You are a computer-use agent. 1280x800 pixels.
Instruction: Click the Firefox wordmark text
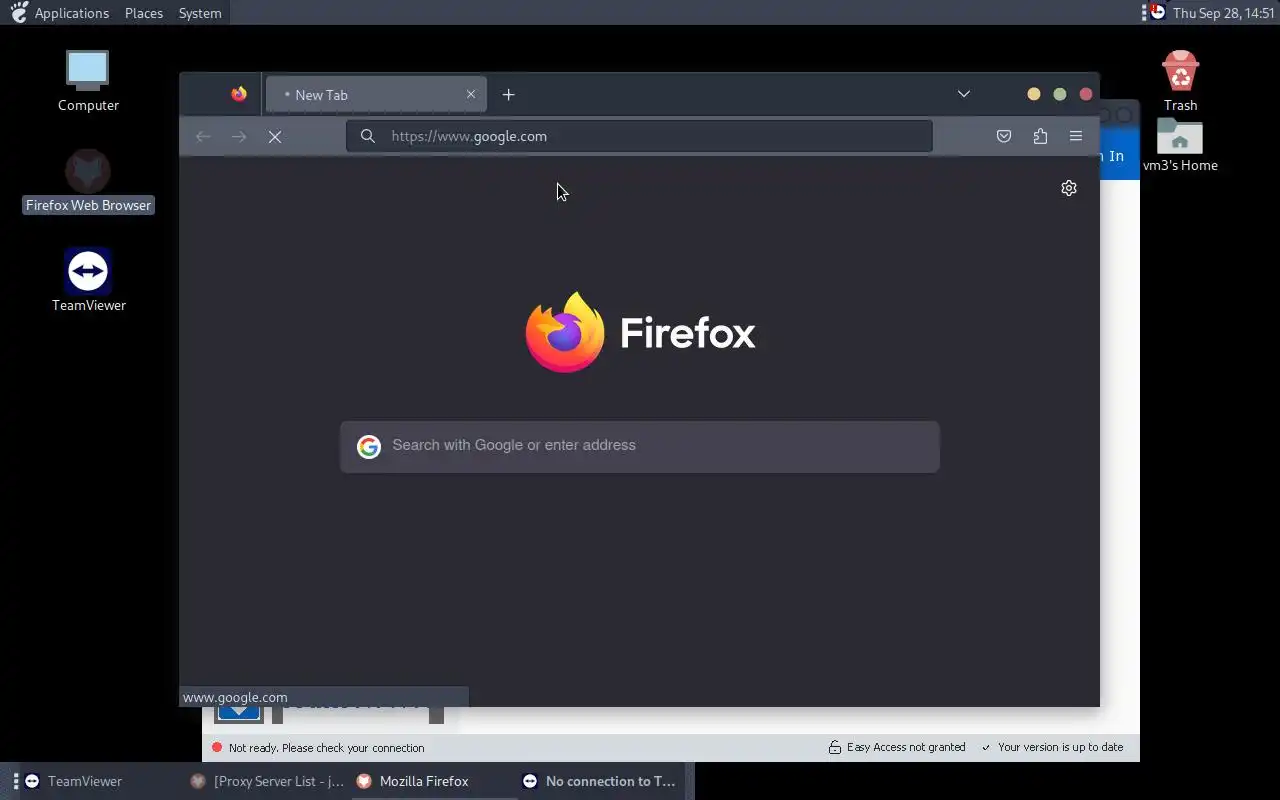click(688, 333)
